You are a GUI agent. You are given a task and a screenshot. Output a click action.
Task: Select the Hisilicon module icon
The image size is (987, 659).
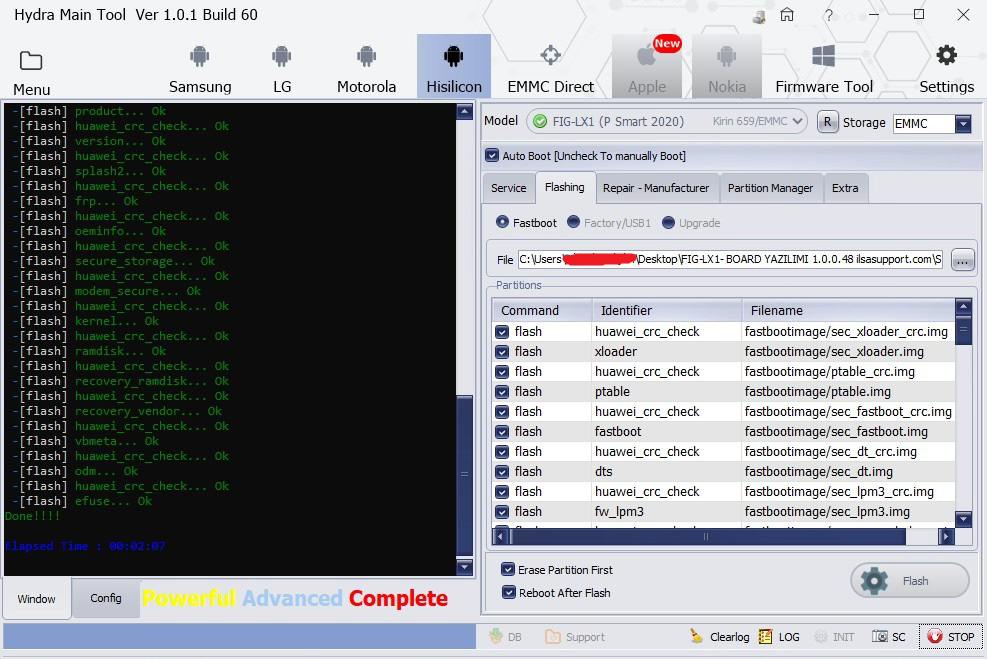pos(453,57)
